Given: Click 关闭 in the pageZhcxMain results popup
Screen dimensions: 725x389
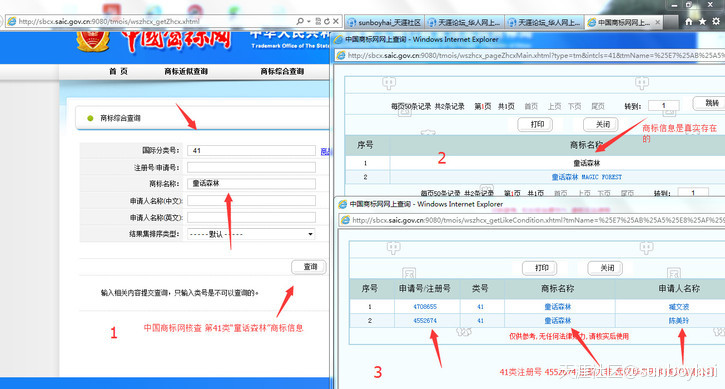Looking at the screenshot, I should click(601, 124).
